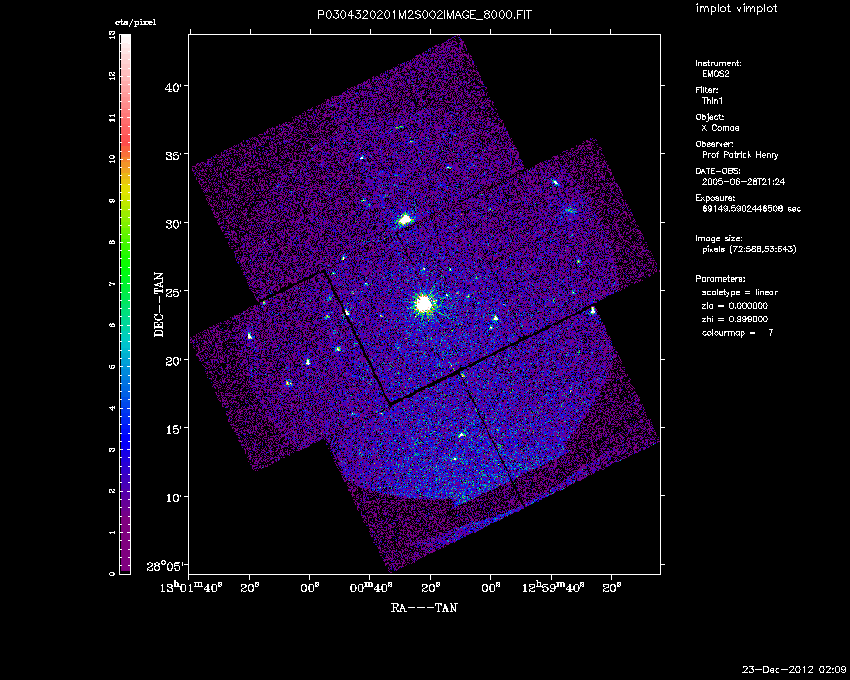The height and width of the screenshot is (680, 850).
Task: Click the 'cts/pixel' colorbar label
Action: tap(135, 23)
